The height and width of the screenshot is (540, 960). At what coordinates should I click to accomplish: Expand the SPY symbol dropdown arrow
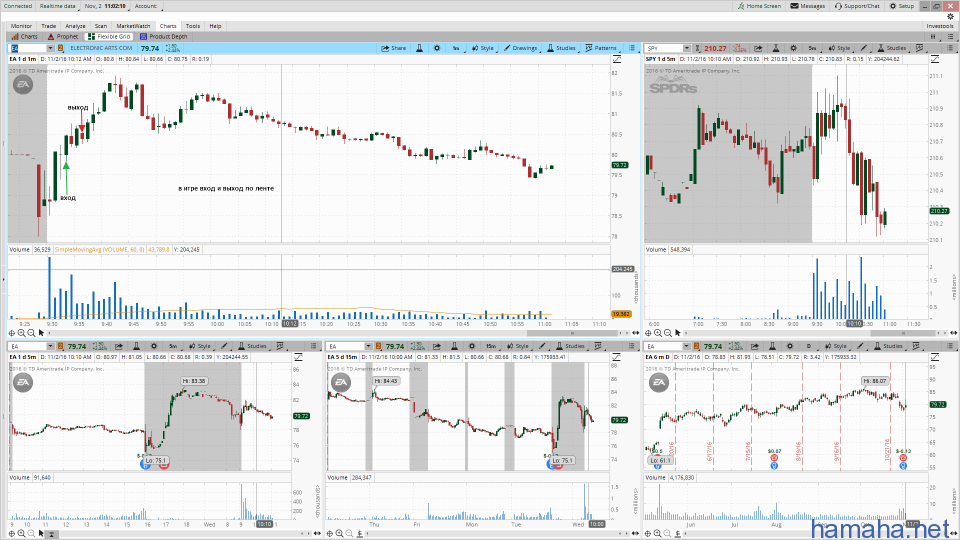click(x=686, y=48)
